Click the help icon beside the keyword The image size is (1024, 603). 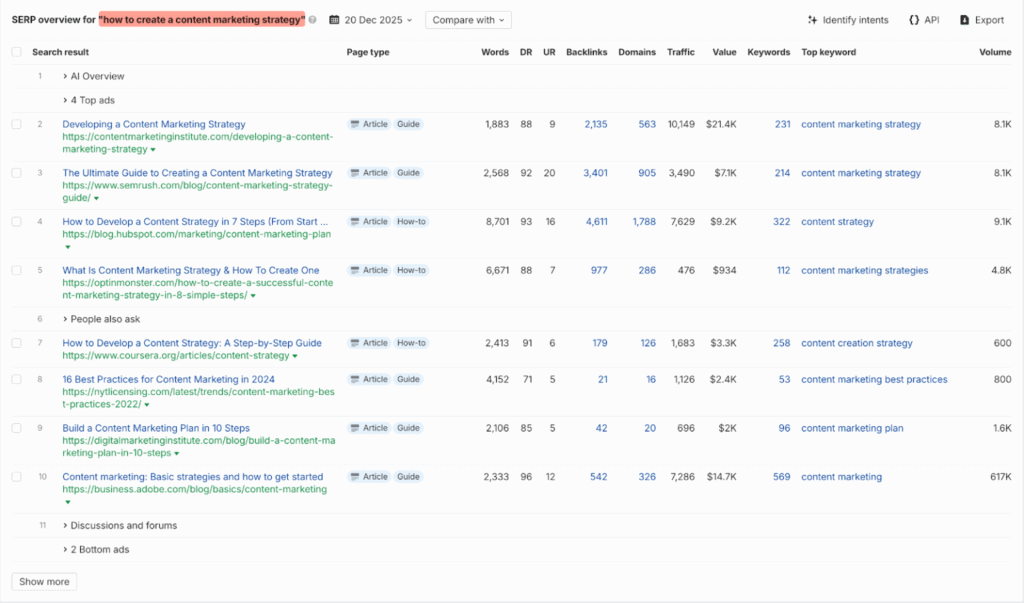coord(314,19)
